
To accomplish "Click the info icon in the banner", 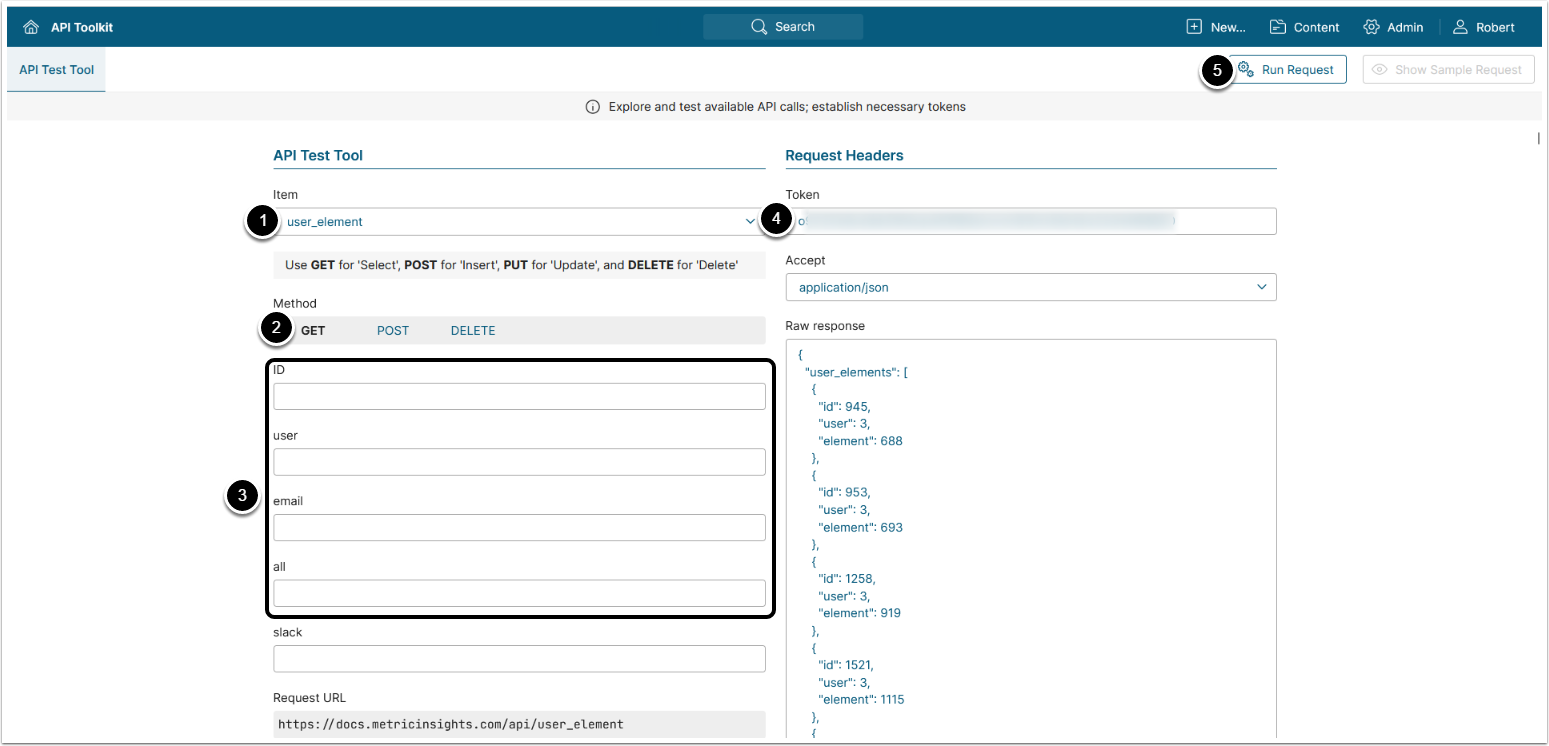I will pos(593,106).
